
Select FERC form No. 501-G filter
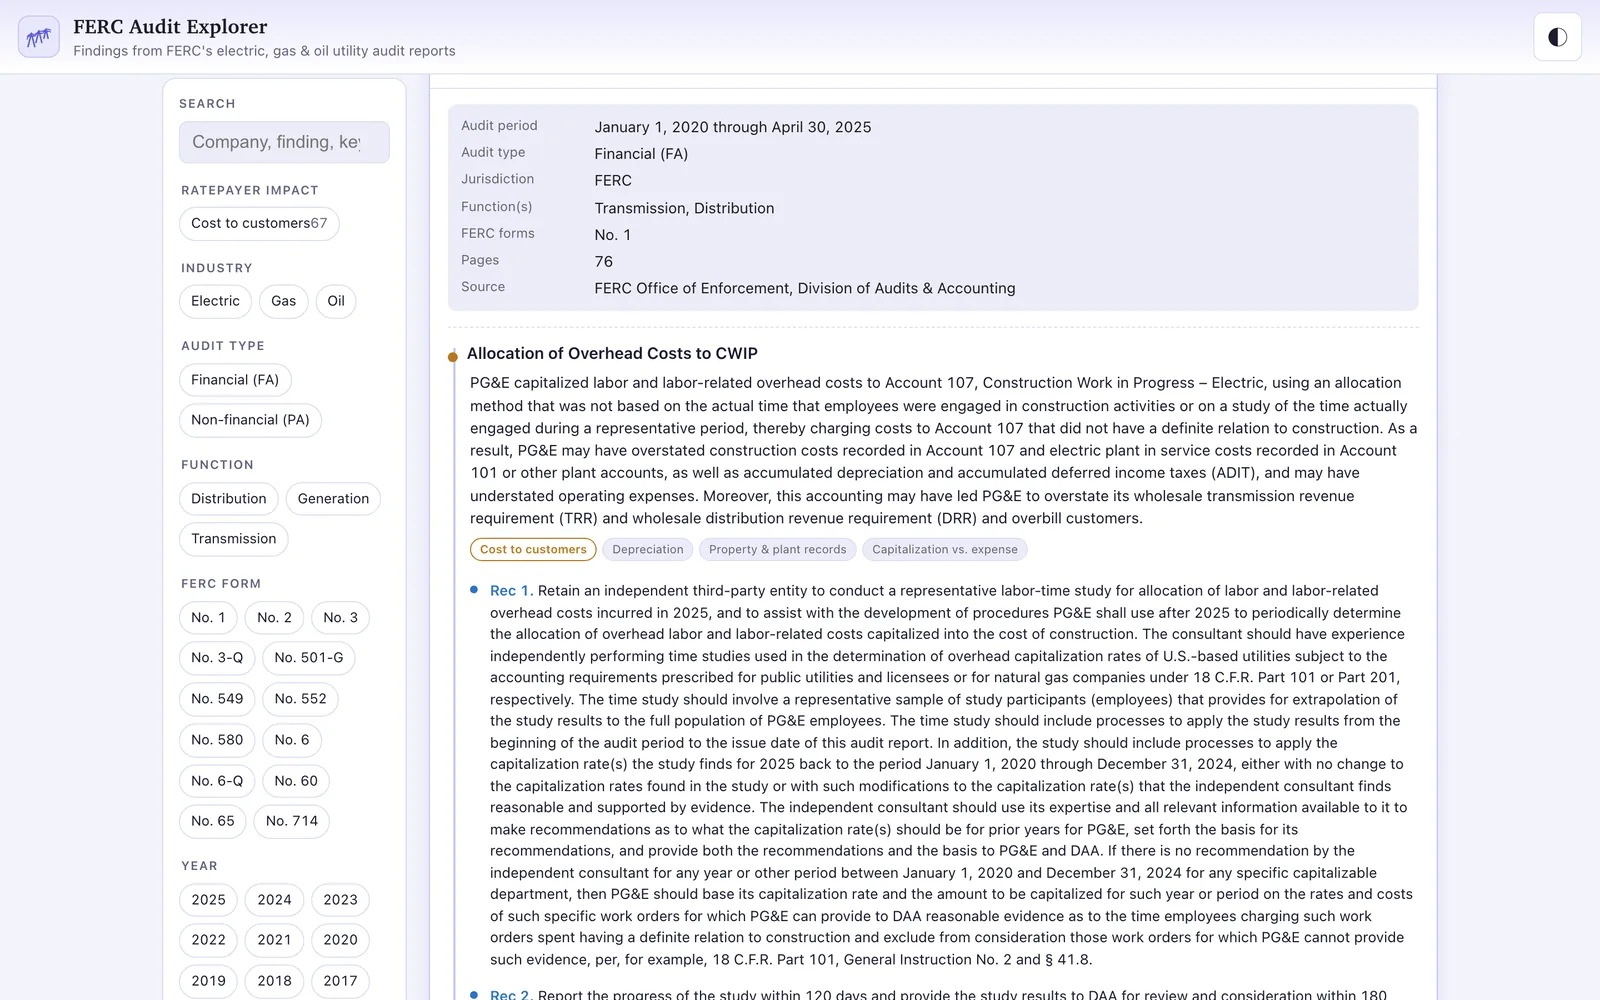pyautogui.click(x=309, y=658)
